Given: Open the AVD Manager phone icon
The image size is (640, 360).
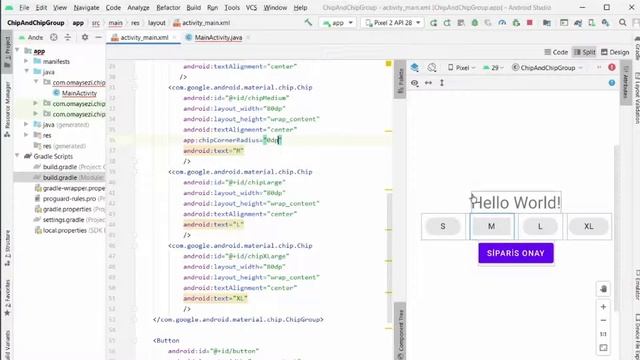Looking at the screenshot, I should (591, 23).
